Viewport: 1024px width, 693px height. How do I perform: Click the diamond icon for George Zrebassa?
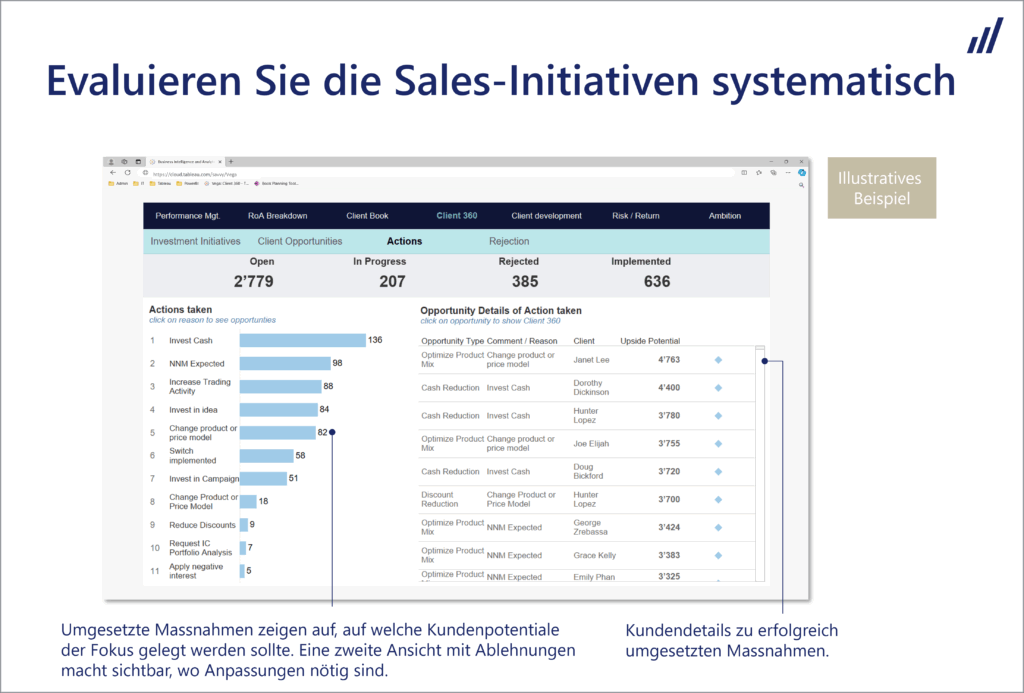click(718, 527)
